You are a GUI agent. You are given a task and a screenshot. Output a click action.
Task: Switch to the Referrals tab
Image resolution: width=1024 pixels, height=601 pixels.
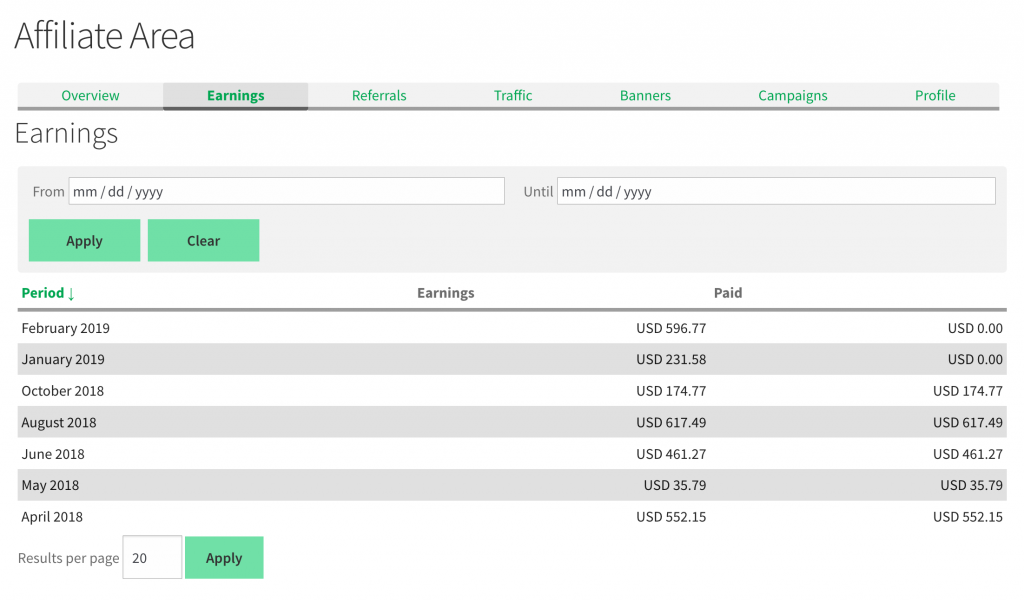[x=379, y=95]
